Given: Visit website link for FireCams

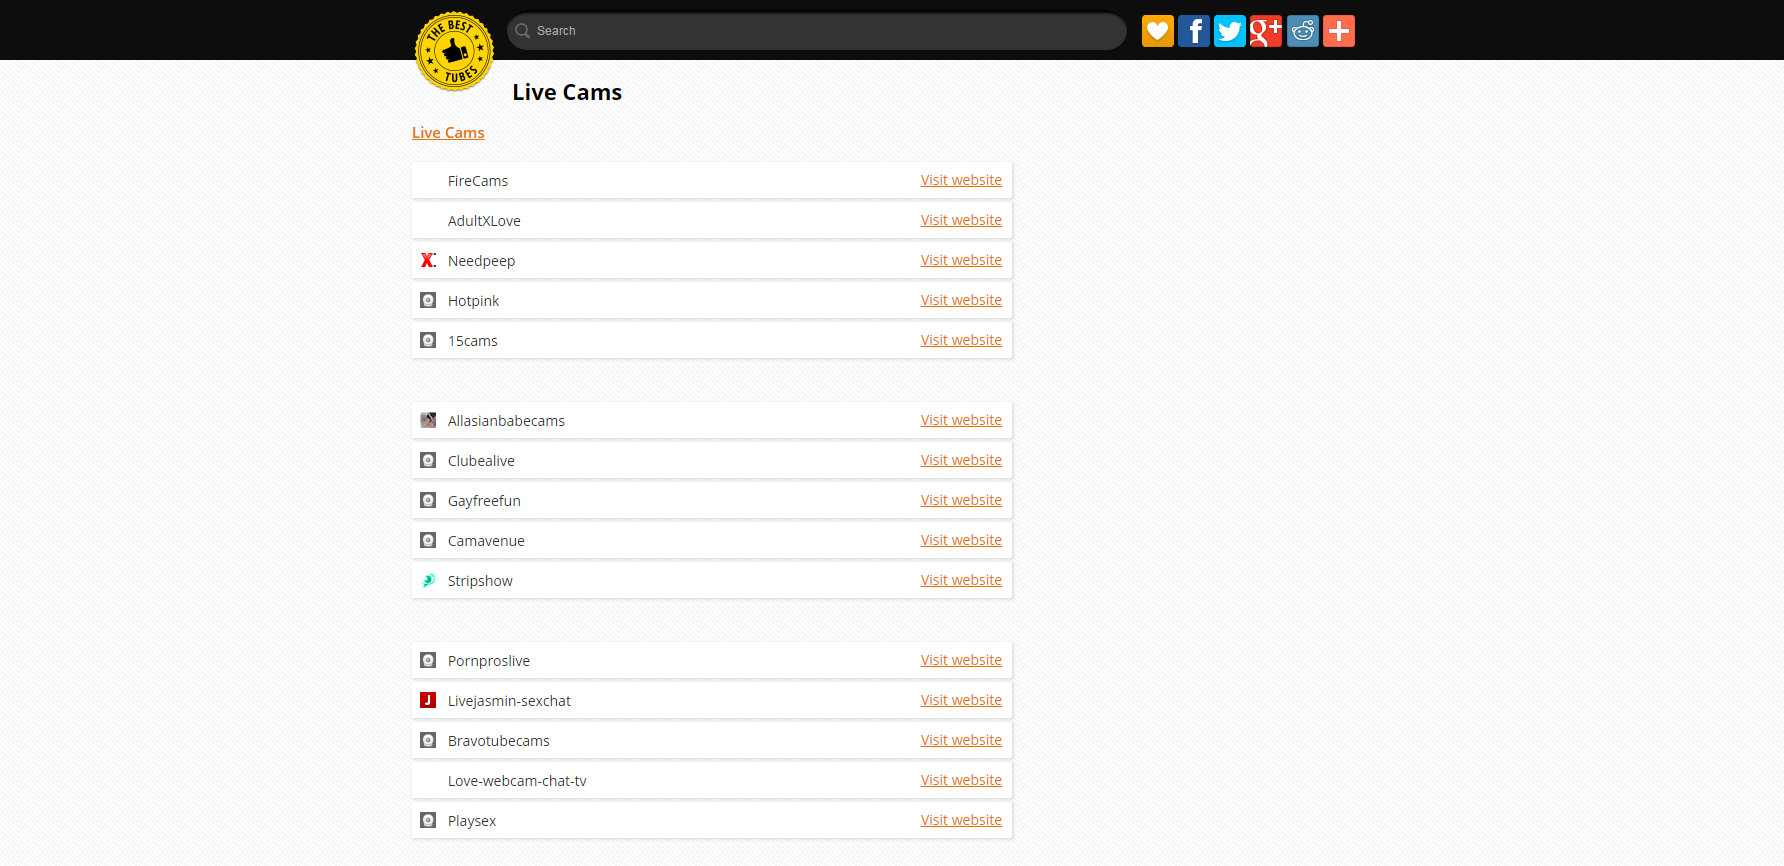Looking at the screenshot, I should [x=961, y=180].
